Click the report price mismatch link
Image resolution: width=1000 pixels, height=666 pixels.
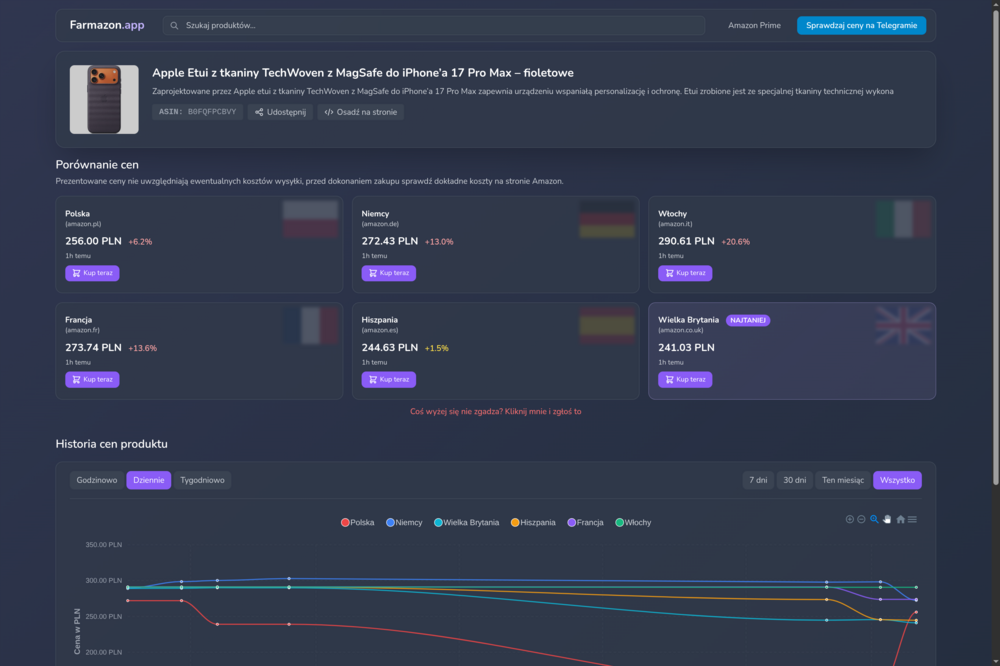point(496,411)
